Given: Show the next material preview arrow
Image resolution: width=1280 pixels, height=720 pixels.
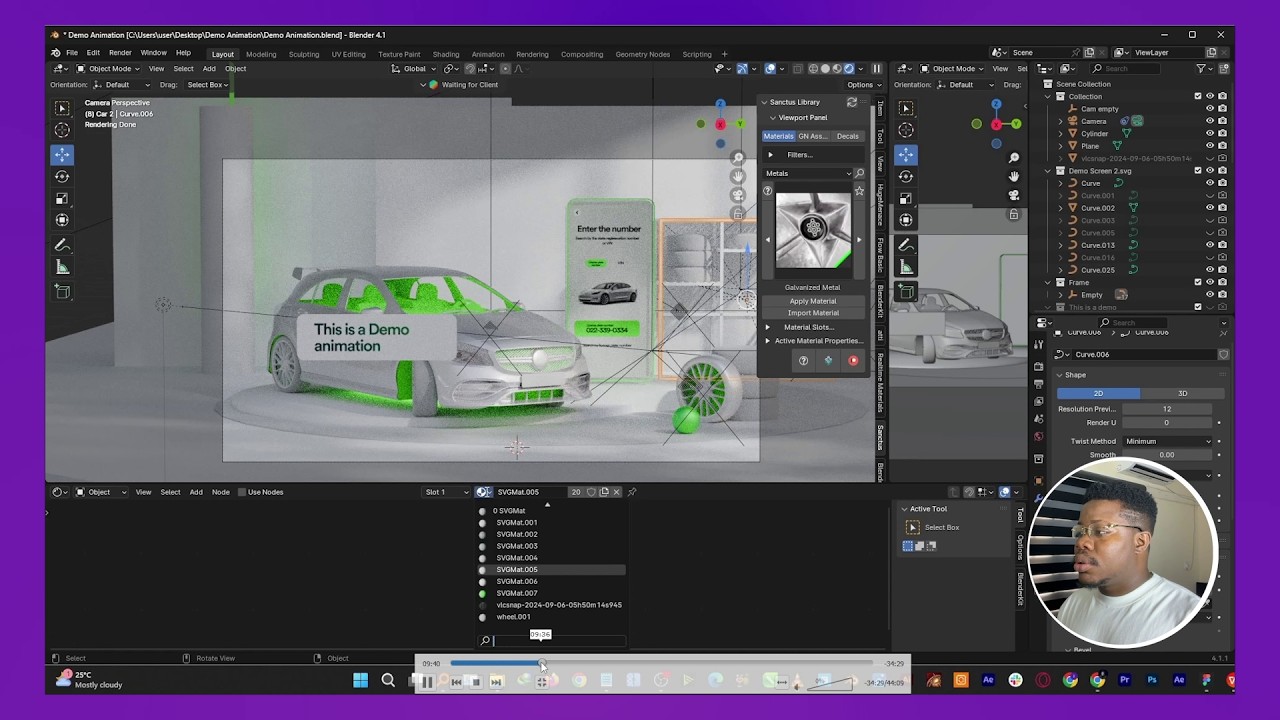Looking at the screenshot, I should click(x=858, y=239).
